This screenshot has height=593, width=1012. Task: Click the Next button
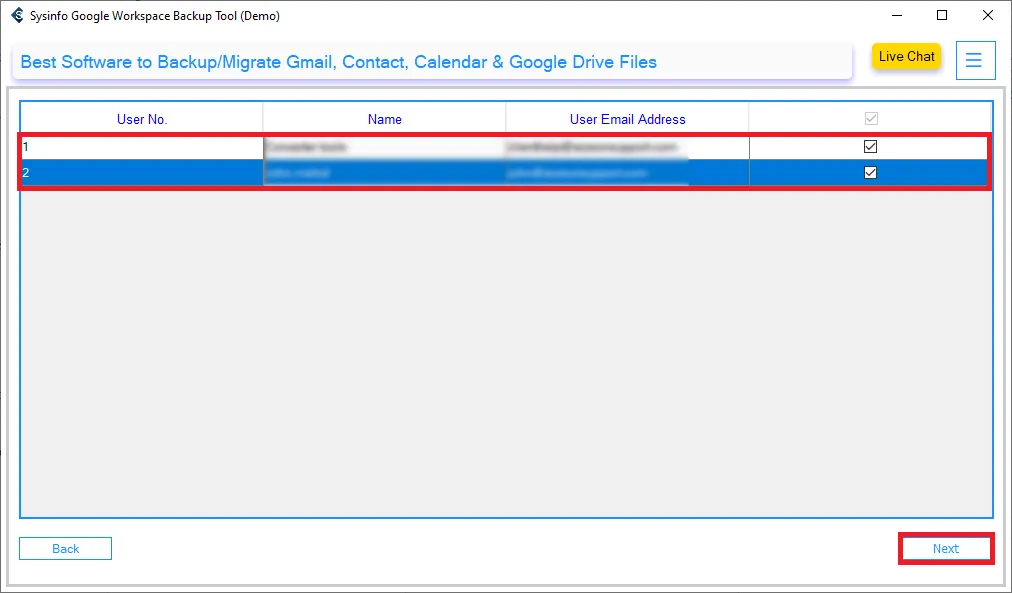point(946,548)
